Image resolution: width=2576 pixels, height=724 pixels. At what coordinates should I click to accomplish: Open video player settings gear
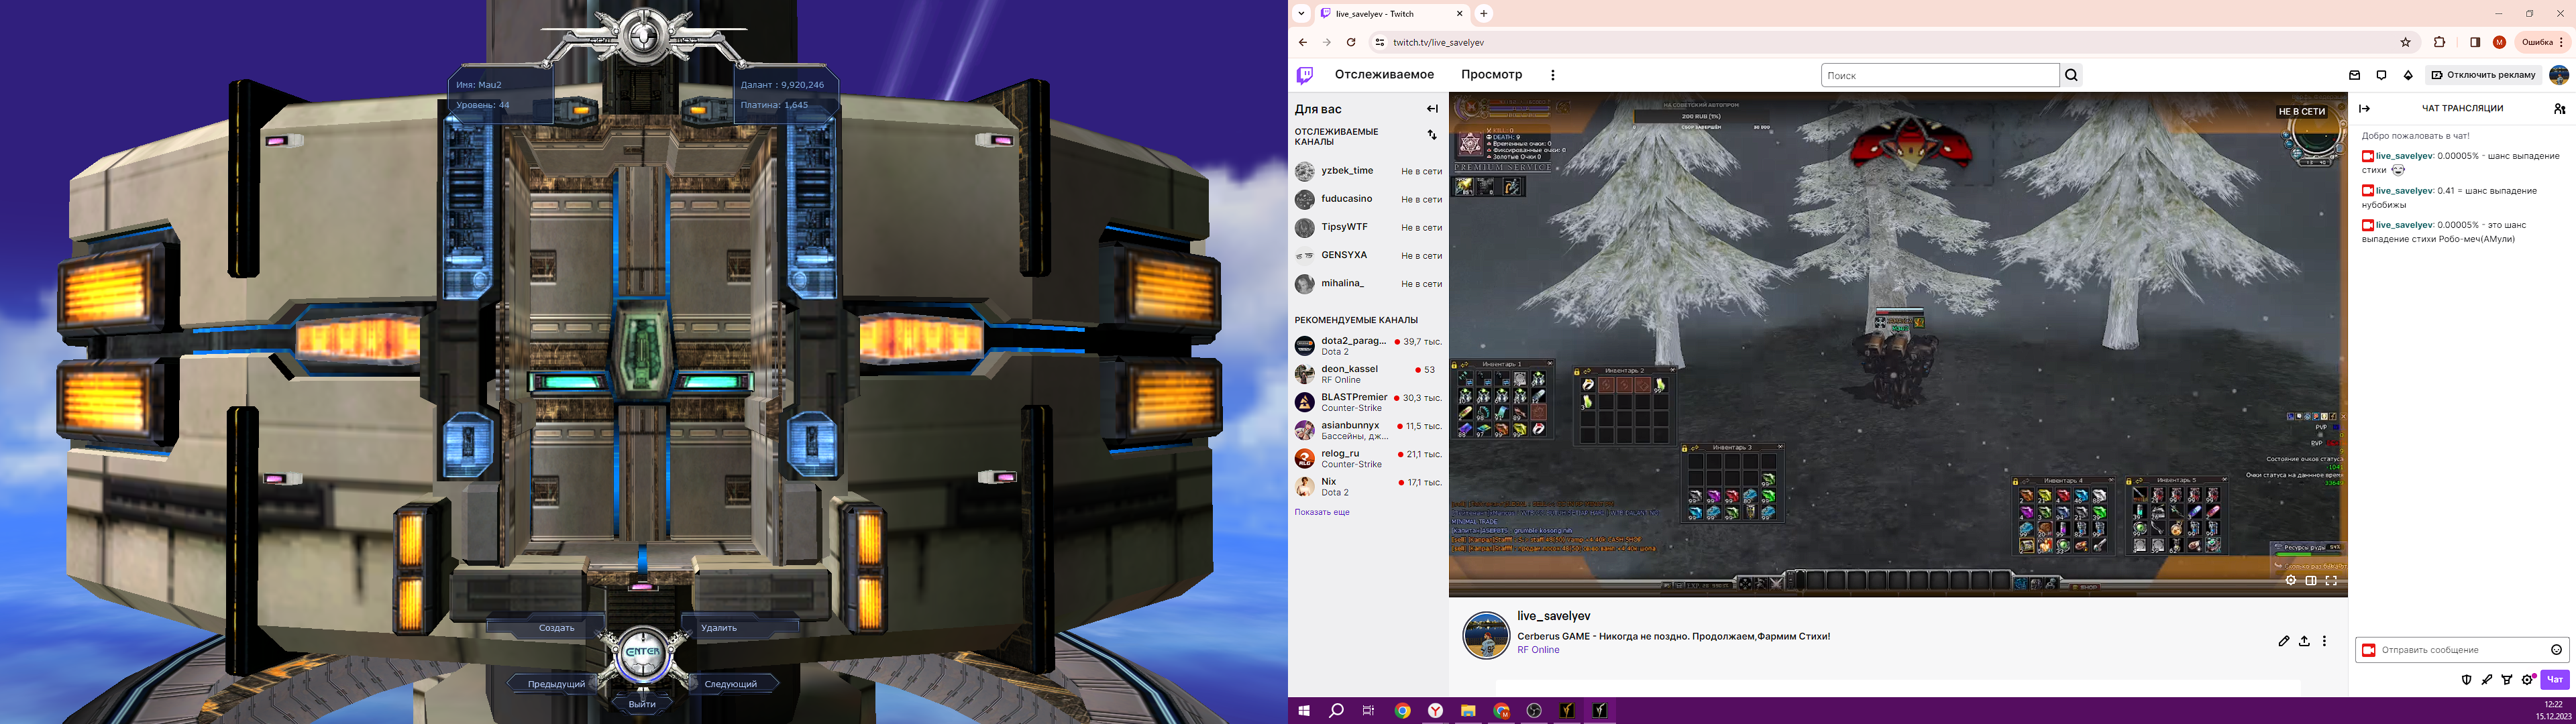click(2291, 580)
